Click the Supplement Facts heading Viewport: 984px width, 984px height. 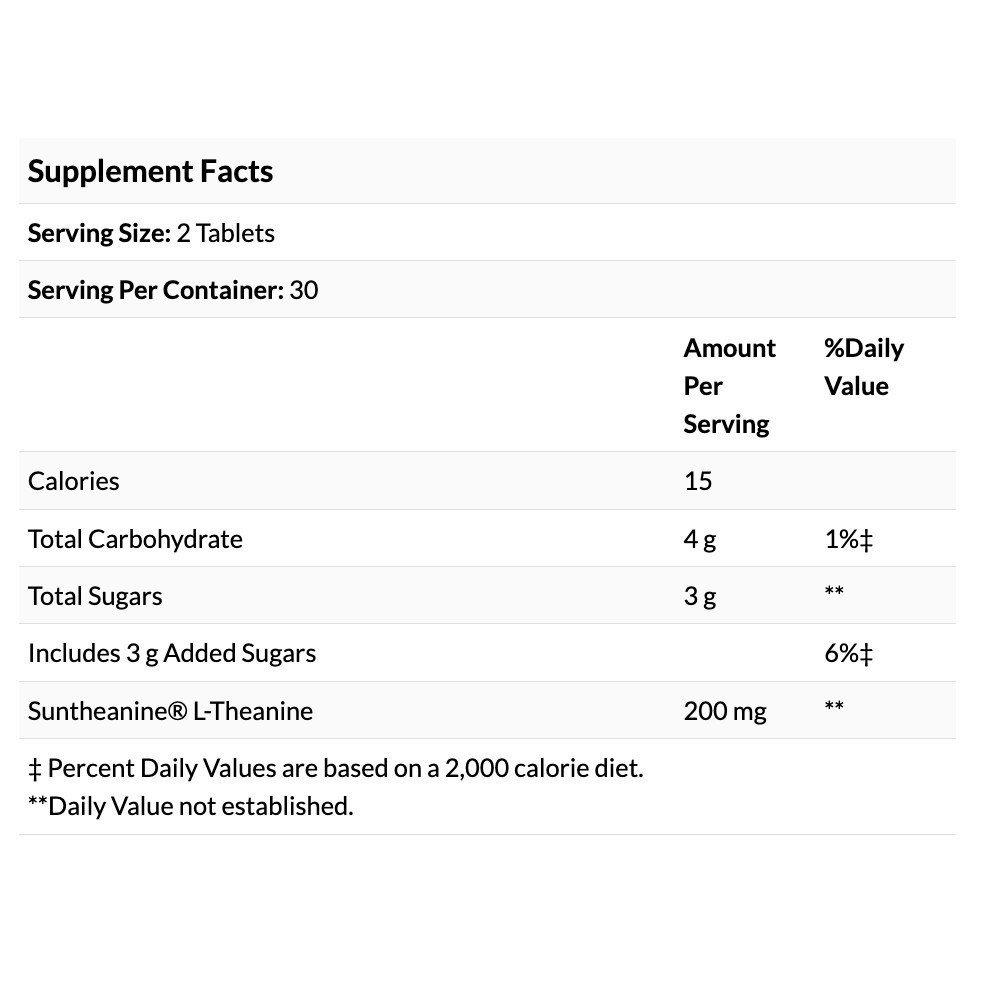click(150, 171)
